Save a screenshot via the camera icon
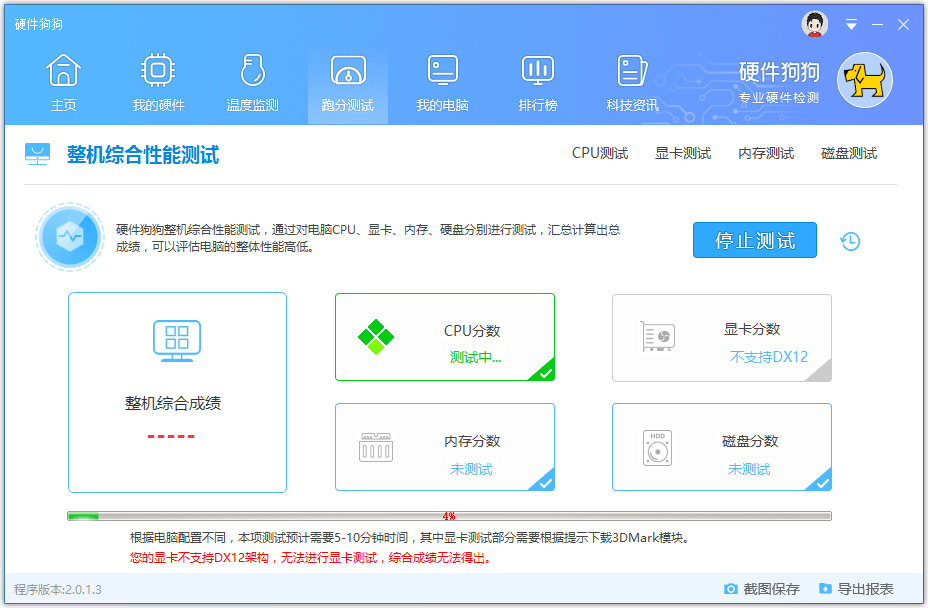This screenshot has height=608, width=928. (x=733, y=589)
